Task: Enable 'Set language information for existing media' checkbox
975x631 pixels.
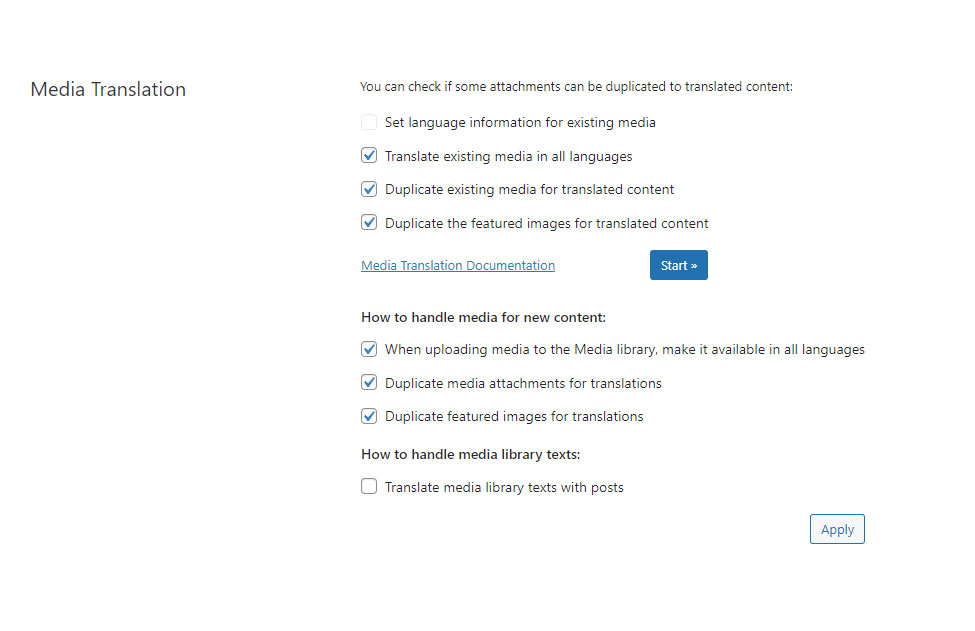Action: pyautogui.click(x=369, y=122)
